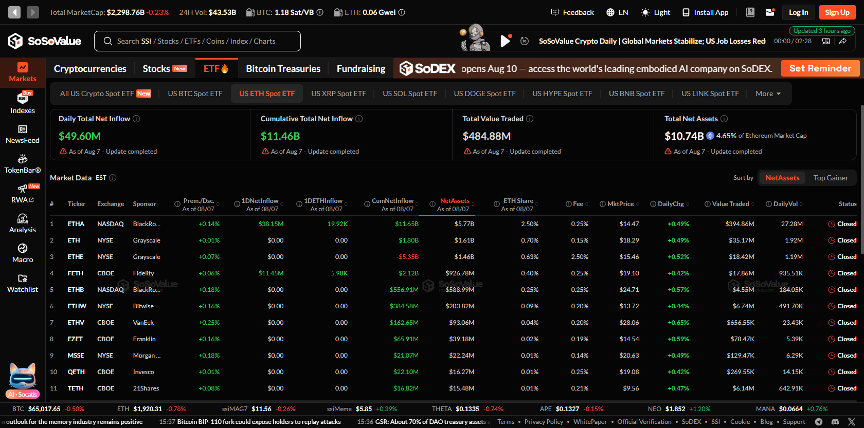Open the docs book icon
This screenshot has height=428, width=864.
pyautogui.click(x=750, y=12)
